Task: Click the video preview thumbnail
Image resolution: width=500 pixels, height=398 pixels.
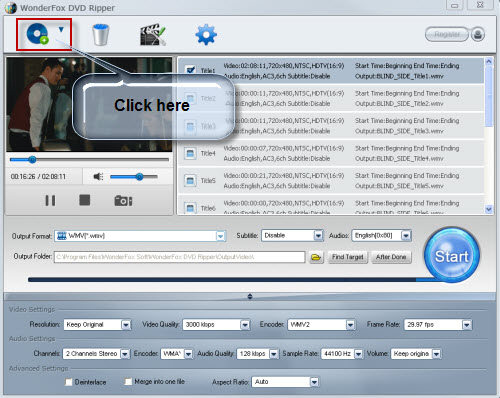Action: (x=89, y=104)
